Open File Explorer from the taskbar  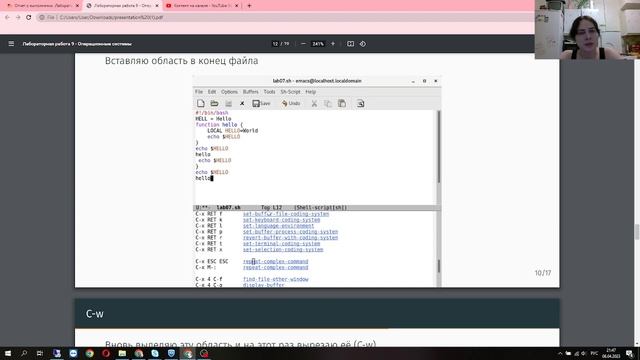tap(122, 353)
